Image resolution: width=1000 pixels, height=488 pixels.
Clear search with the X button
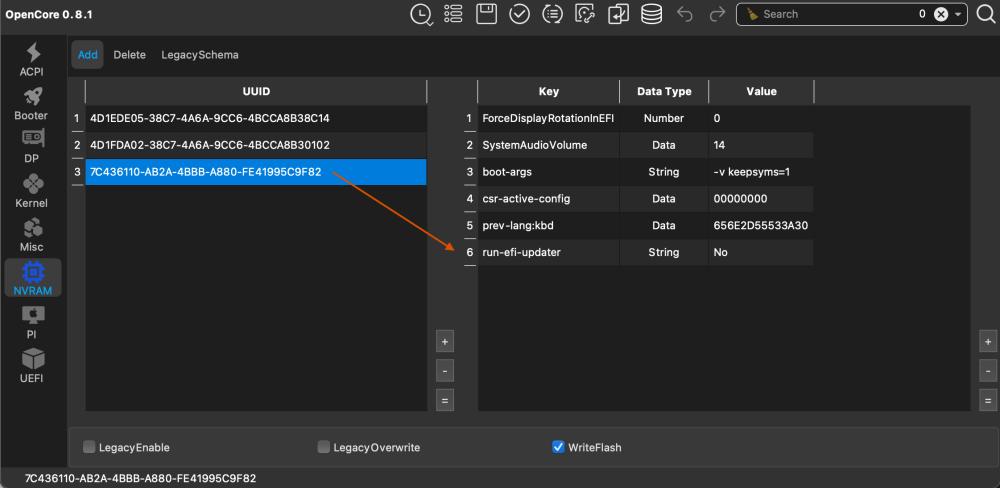click(941, 14)
